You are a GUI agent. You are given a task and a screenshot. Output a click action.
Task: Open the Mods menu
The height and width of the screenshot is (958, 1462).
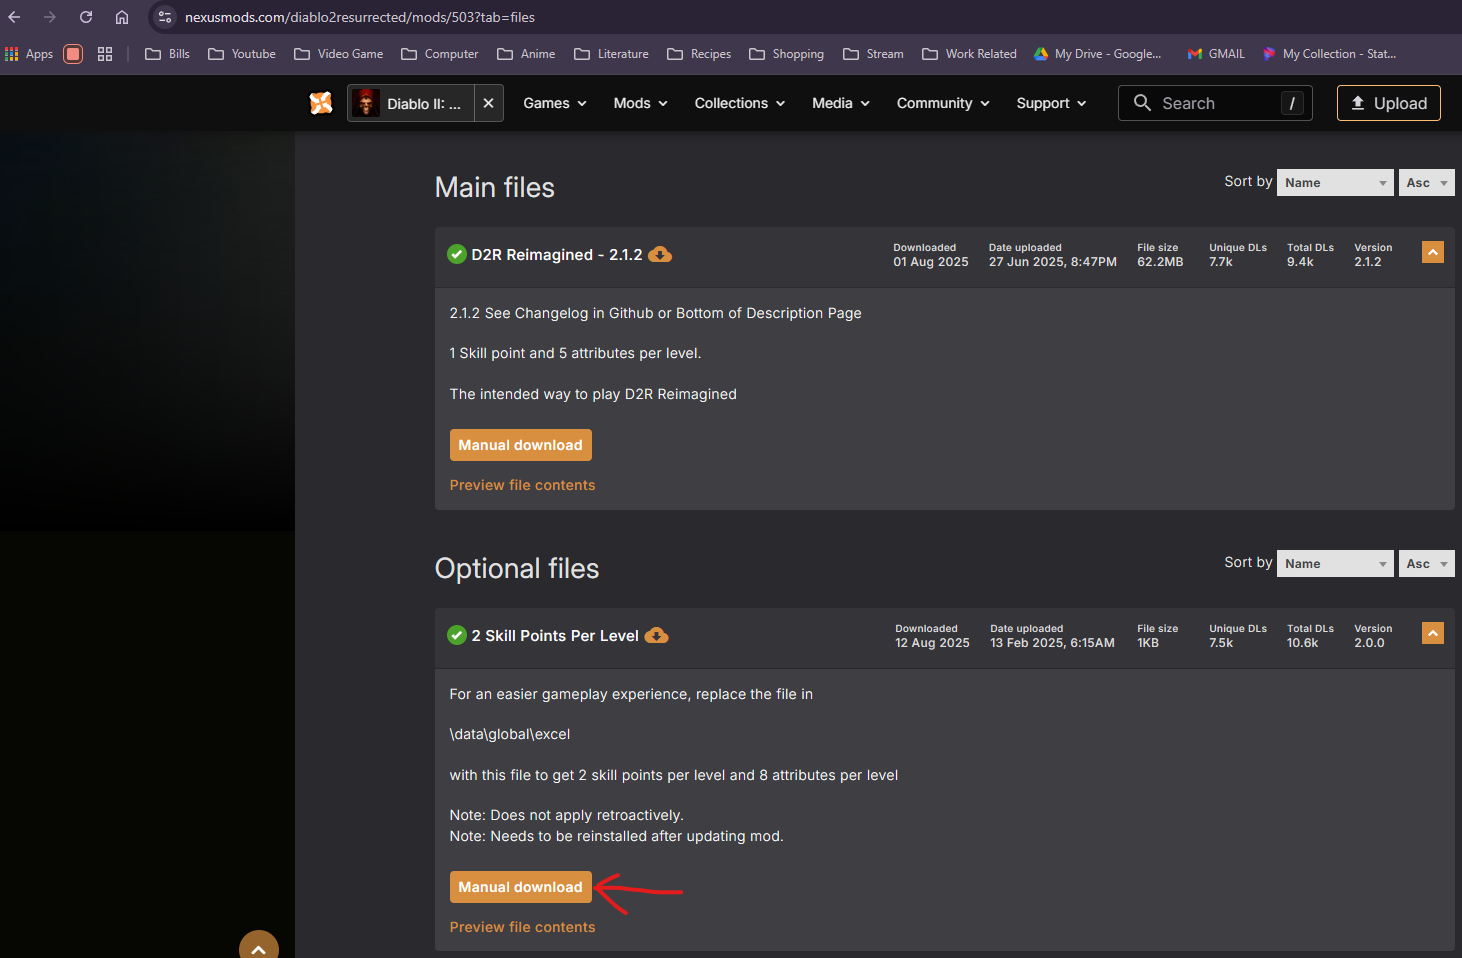(640, 103)
